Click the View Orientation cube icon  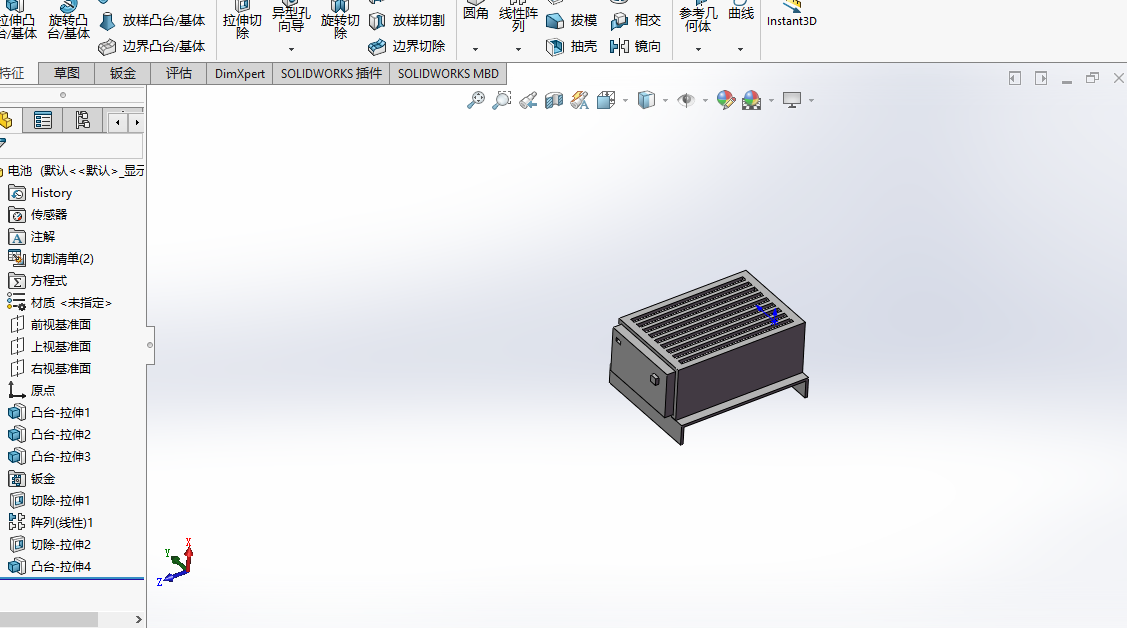(606, 100)
